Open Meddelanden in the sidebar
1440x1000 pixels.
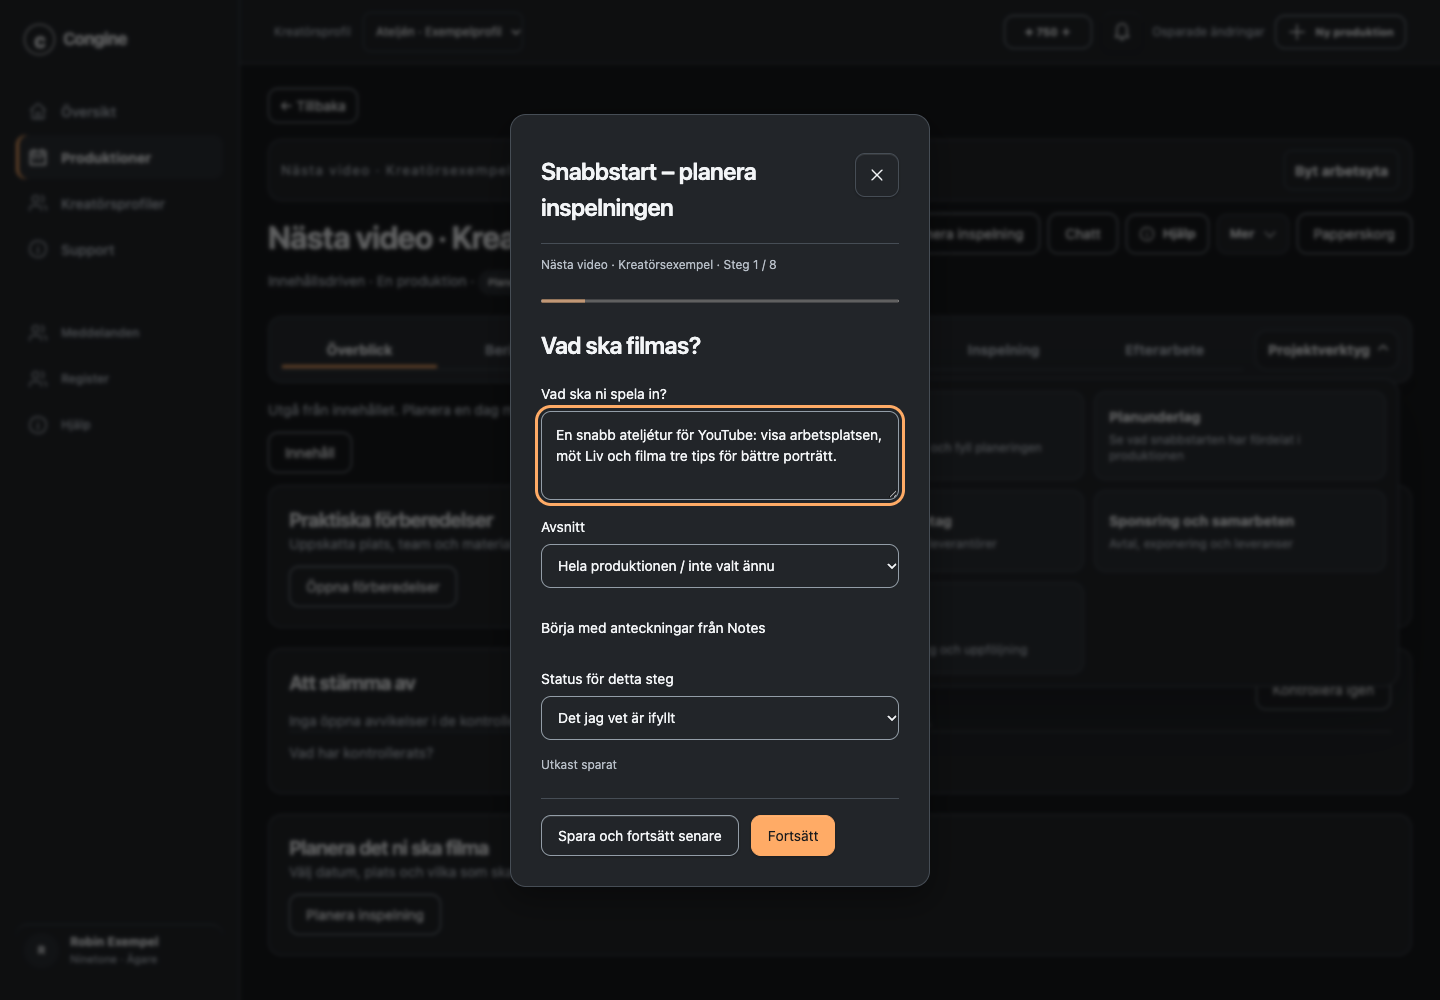tap(119, 332)
